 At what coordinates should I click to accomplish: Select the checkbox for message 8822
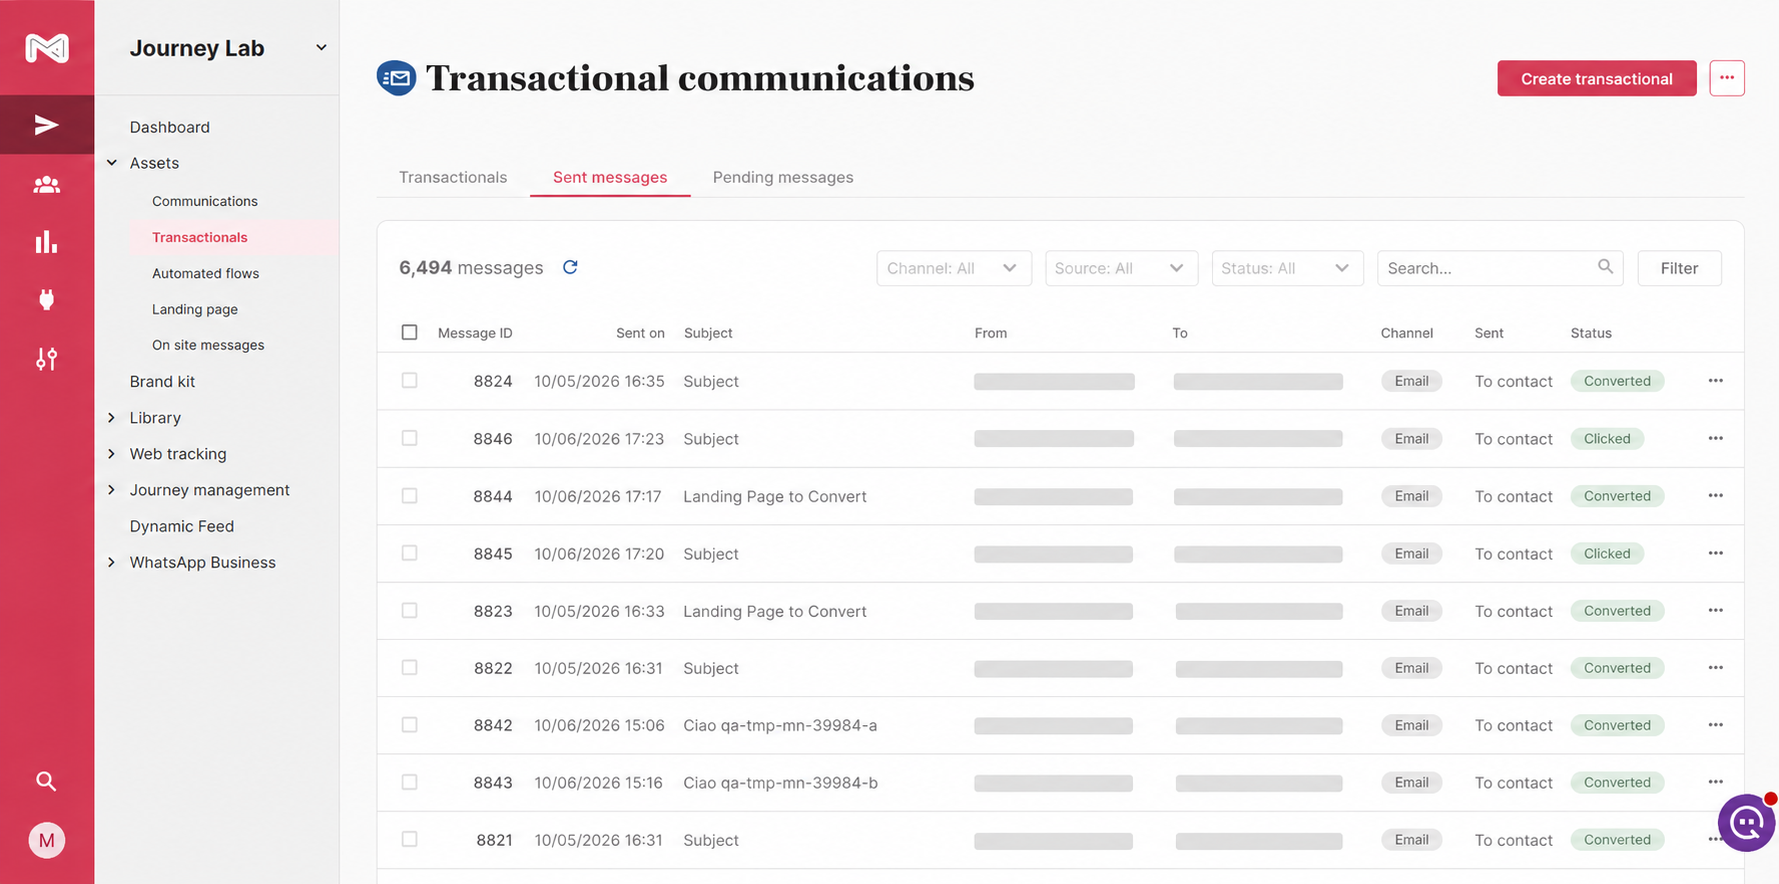[x=409, y=667]
